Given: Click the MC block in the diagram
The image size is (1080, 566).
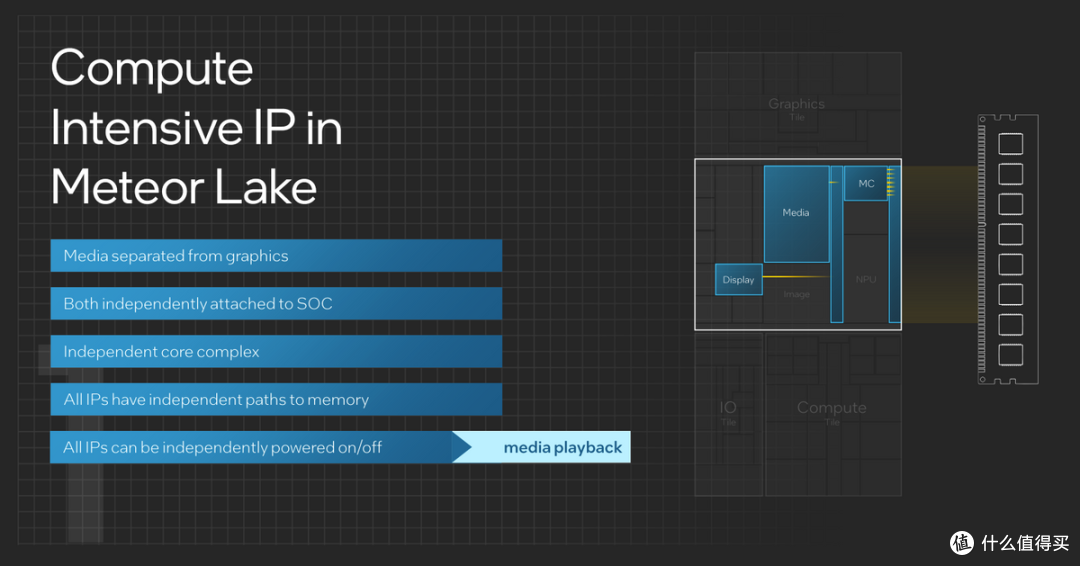Looking at the screenshot, I should 866,183.
